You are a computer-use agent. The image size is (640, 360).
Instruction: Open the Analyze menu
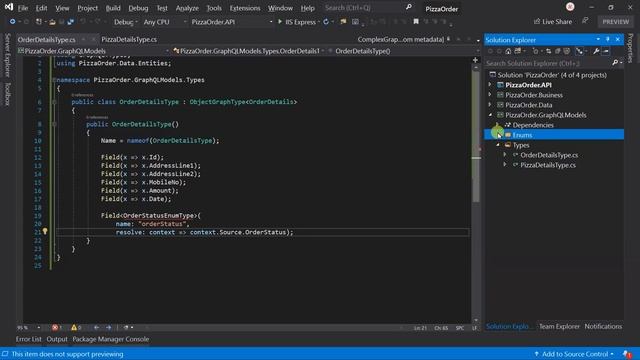coord(187,8)
